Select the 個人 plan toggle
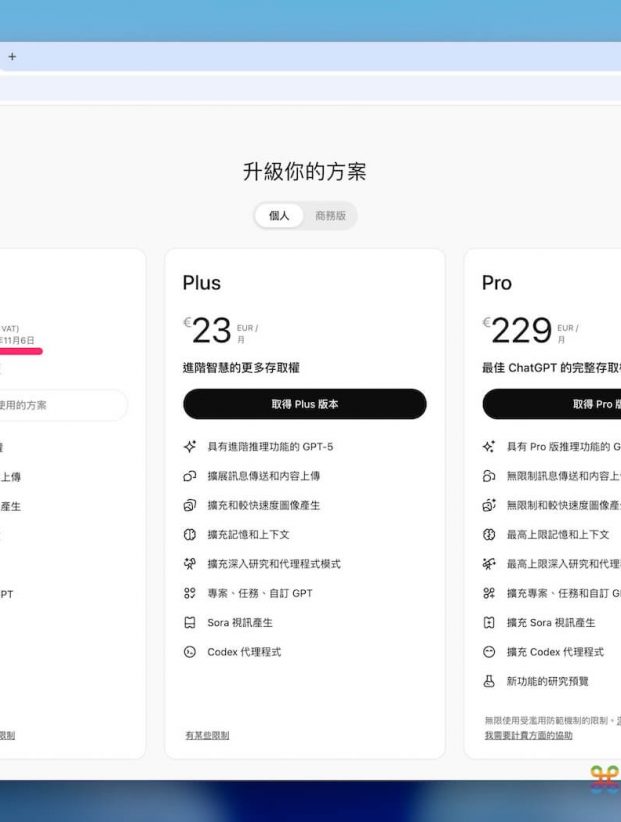Image resolution: width=621 pixels, height=822 pixels. coord(279,216)
